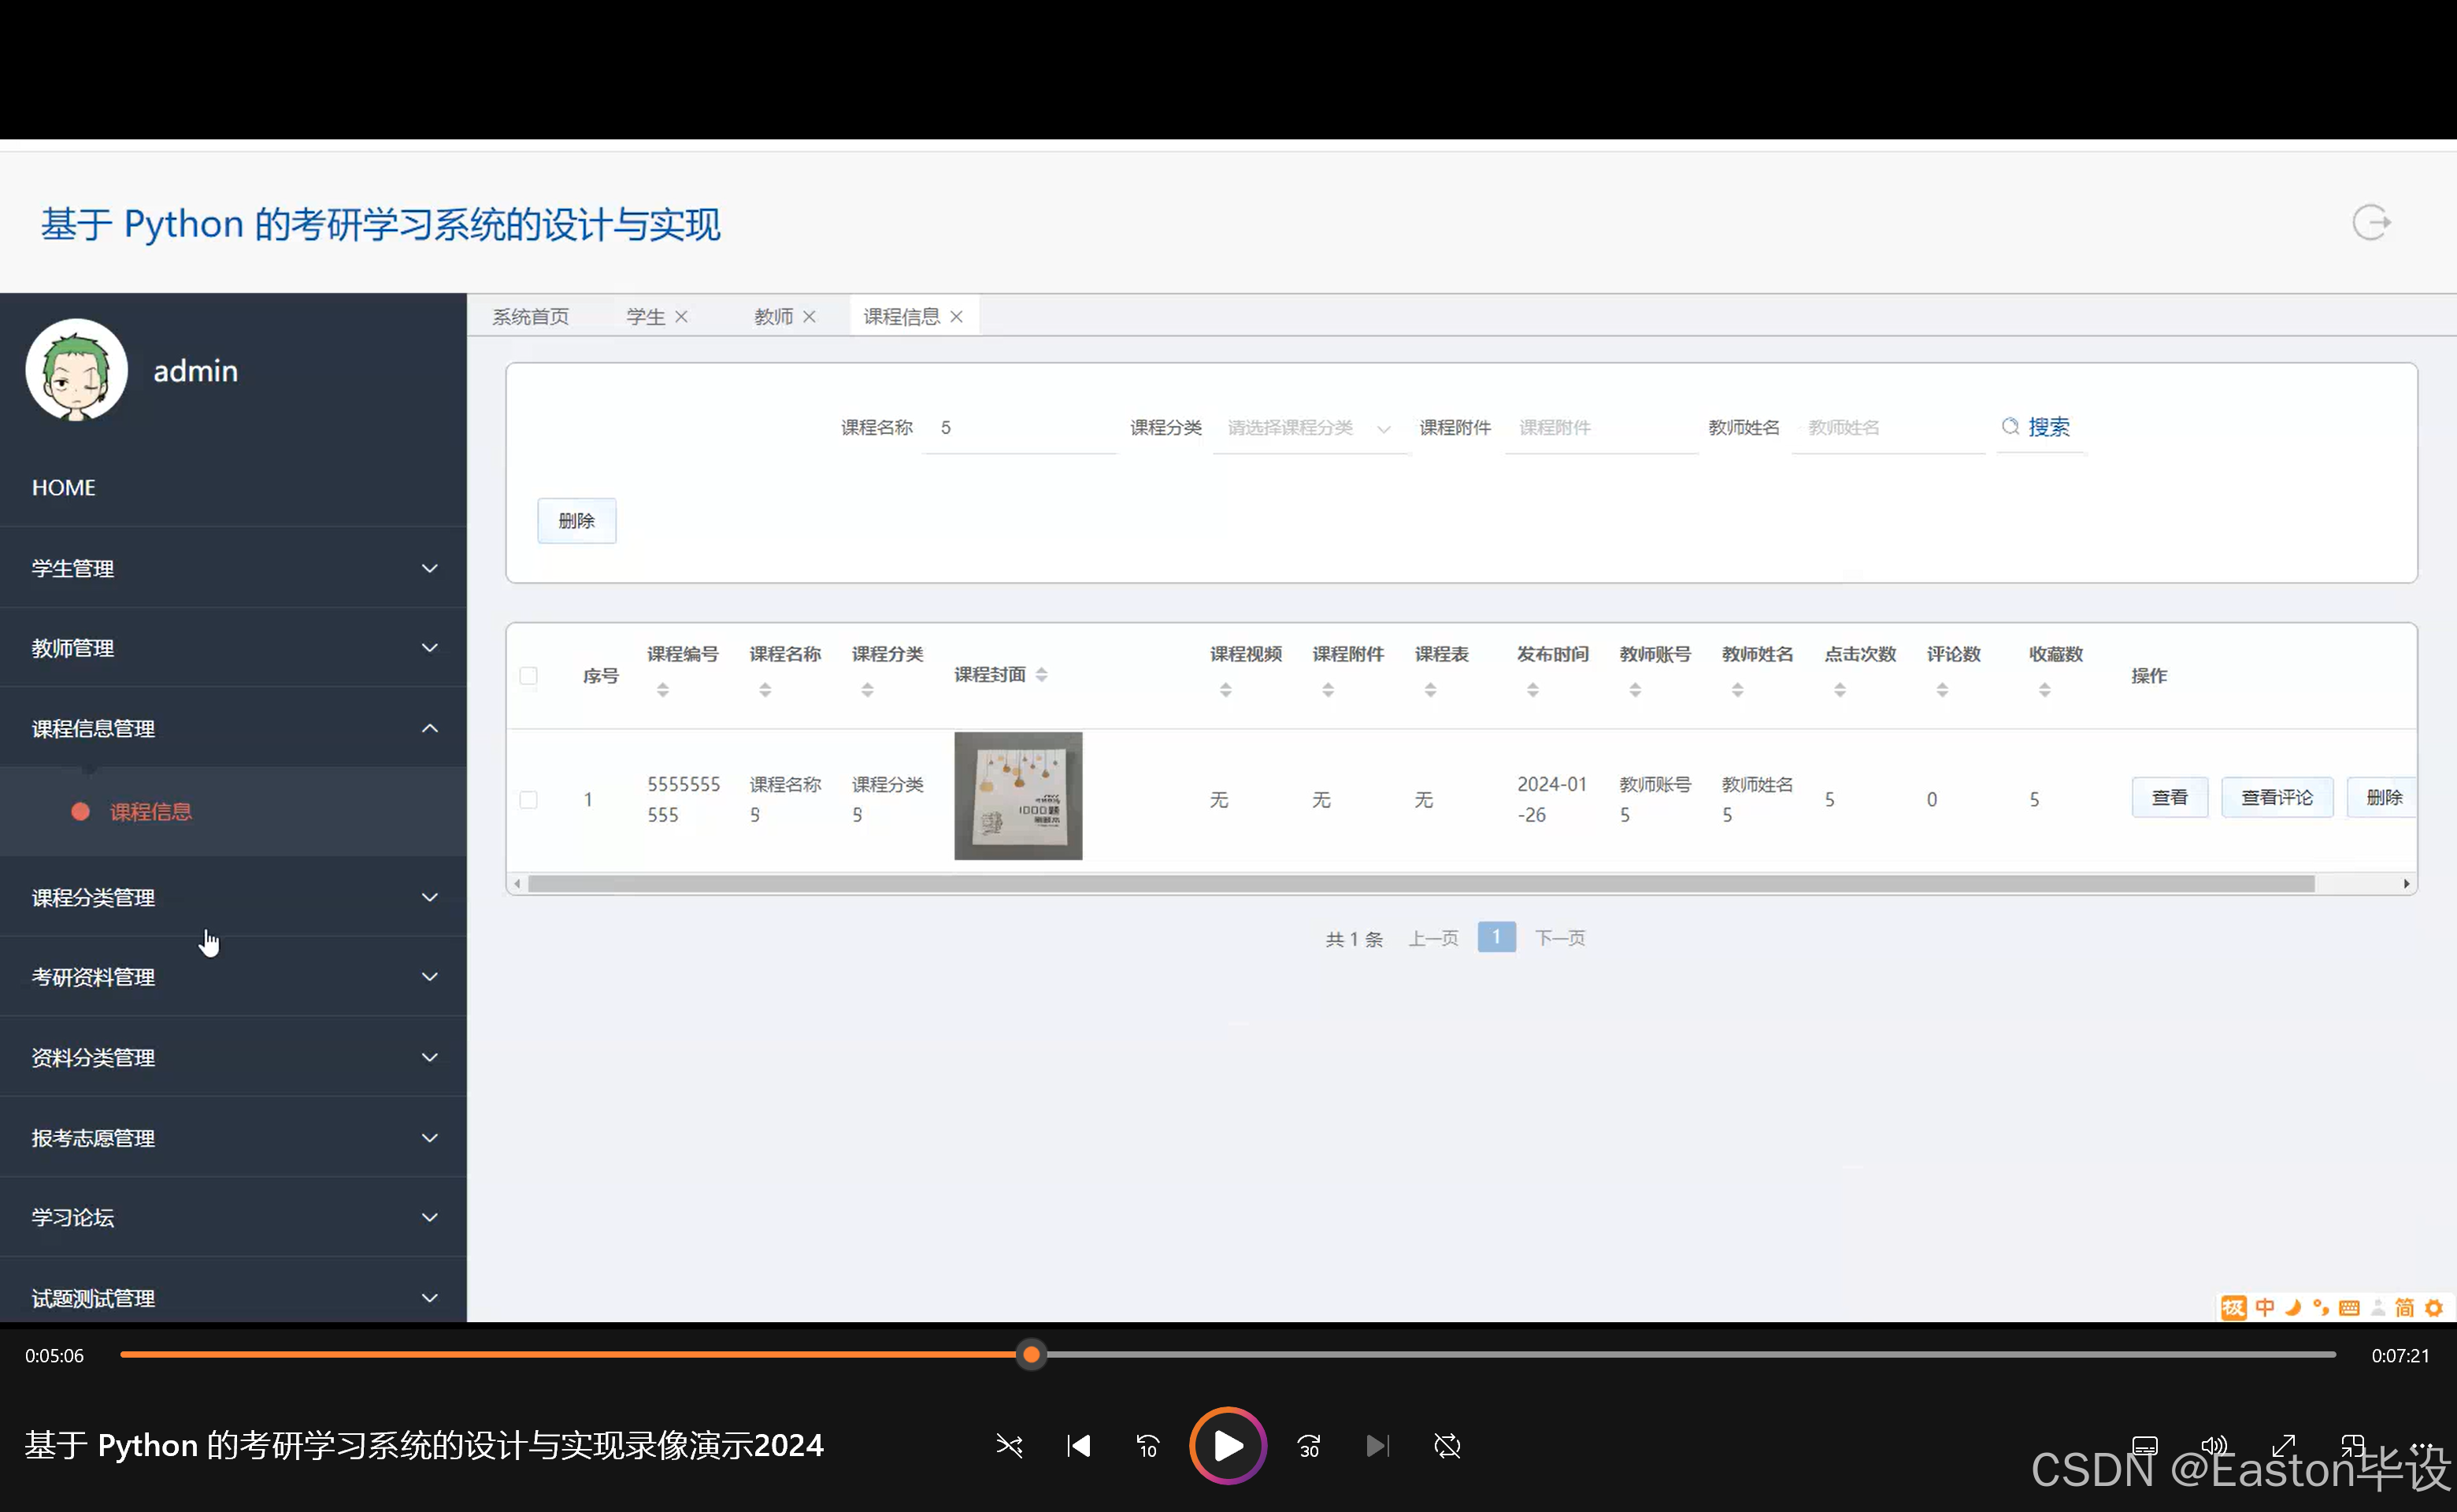The image size is (2457, 1512).
Task: Toggle repeat mode in media player
Action: (x=1447, y=1446)
